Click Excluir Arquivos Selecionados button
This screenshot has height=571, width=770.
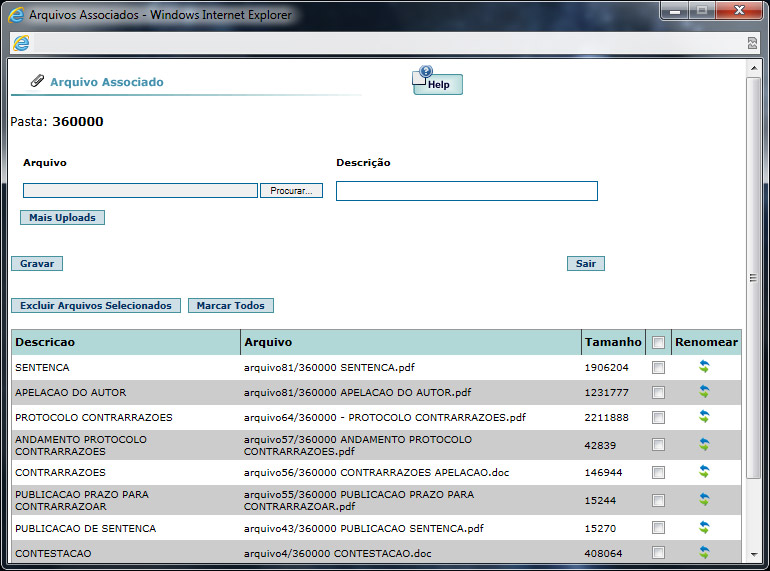(x=97, y=306)
